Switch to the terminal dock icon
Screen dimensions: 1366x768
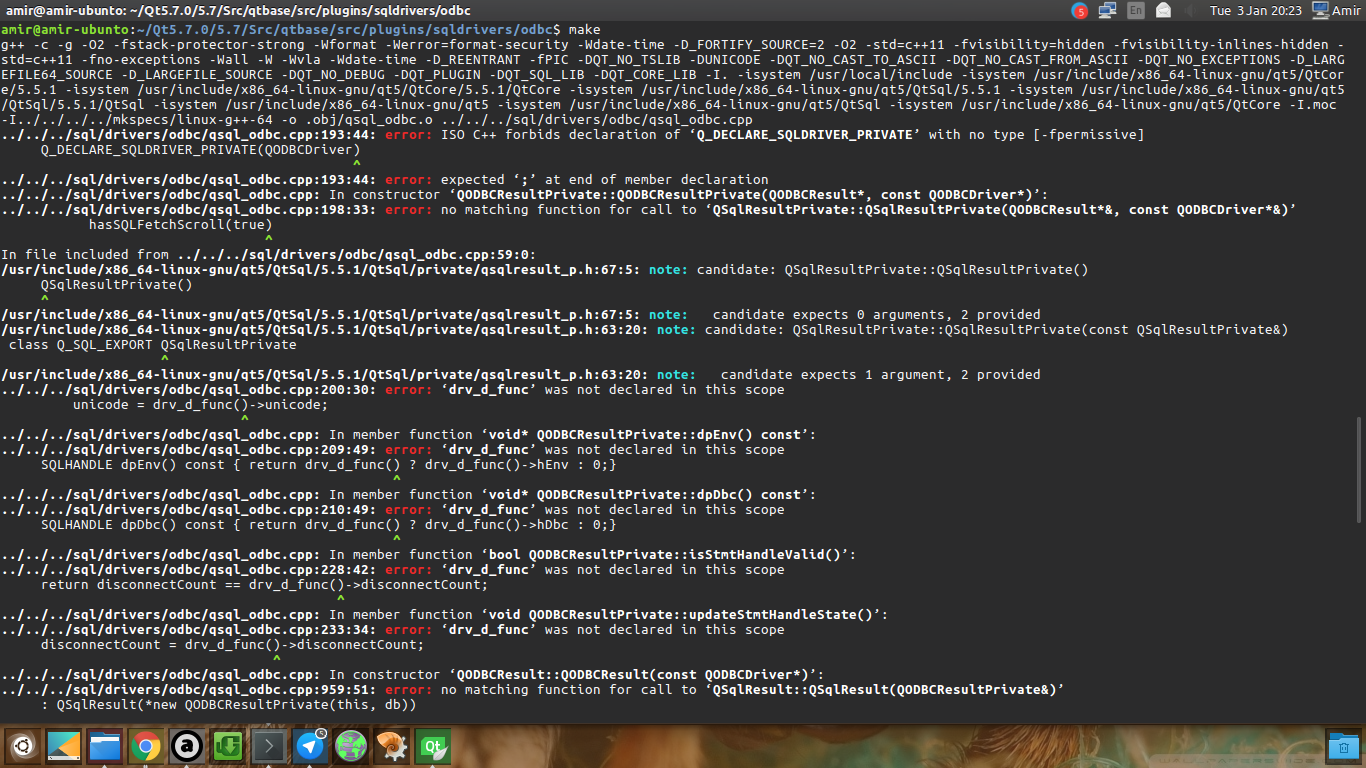click(x=269, y=746)
